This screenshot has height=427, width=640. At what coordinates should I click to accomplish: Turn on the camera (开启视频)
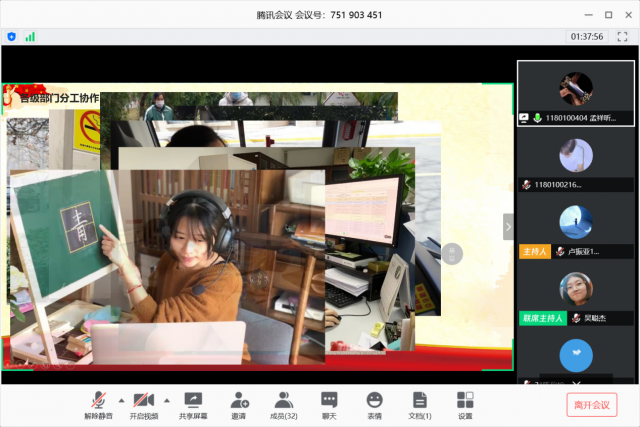(x=143, y=403)
